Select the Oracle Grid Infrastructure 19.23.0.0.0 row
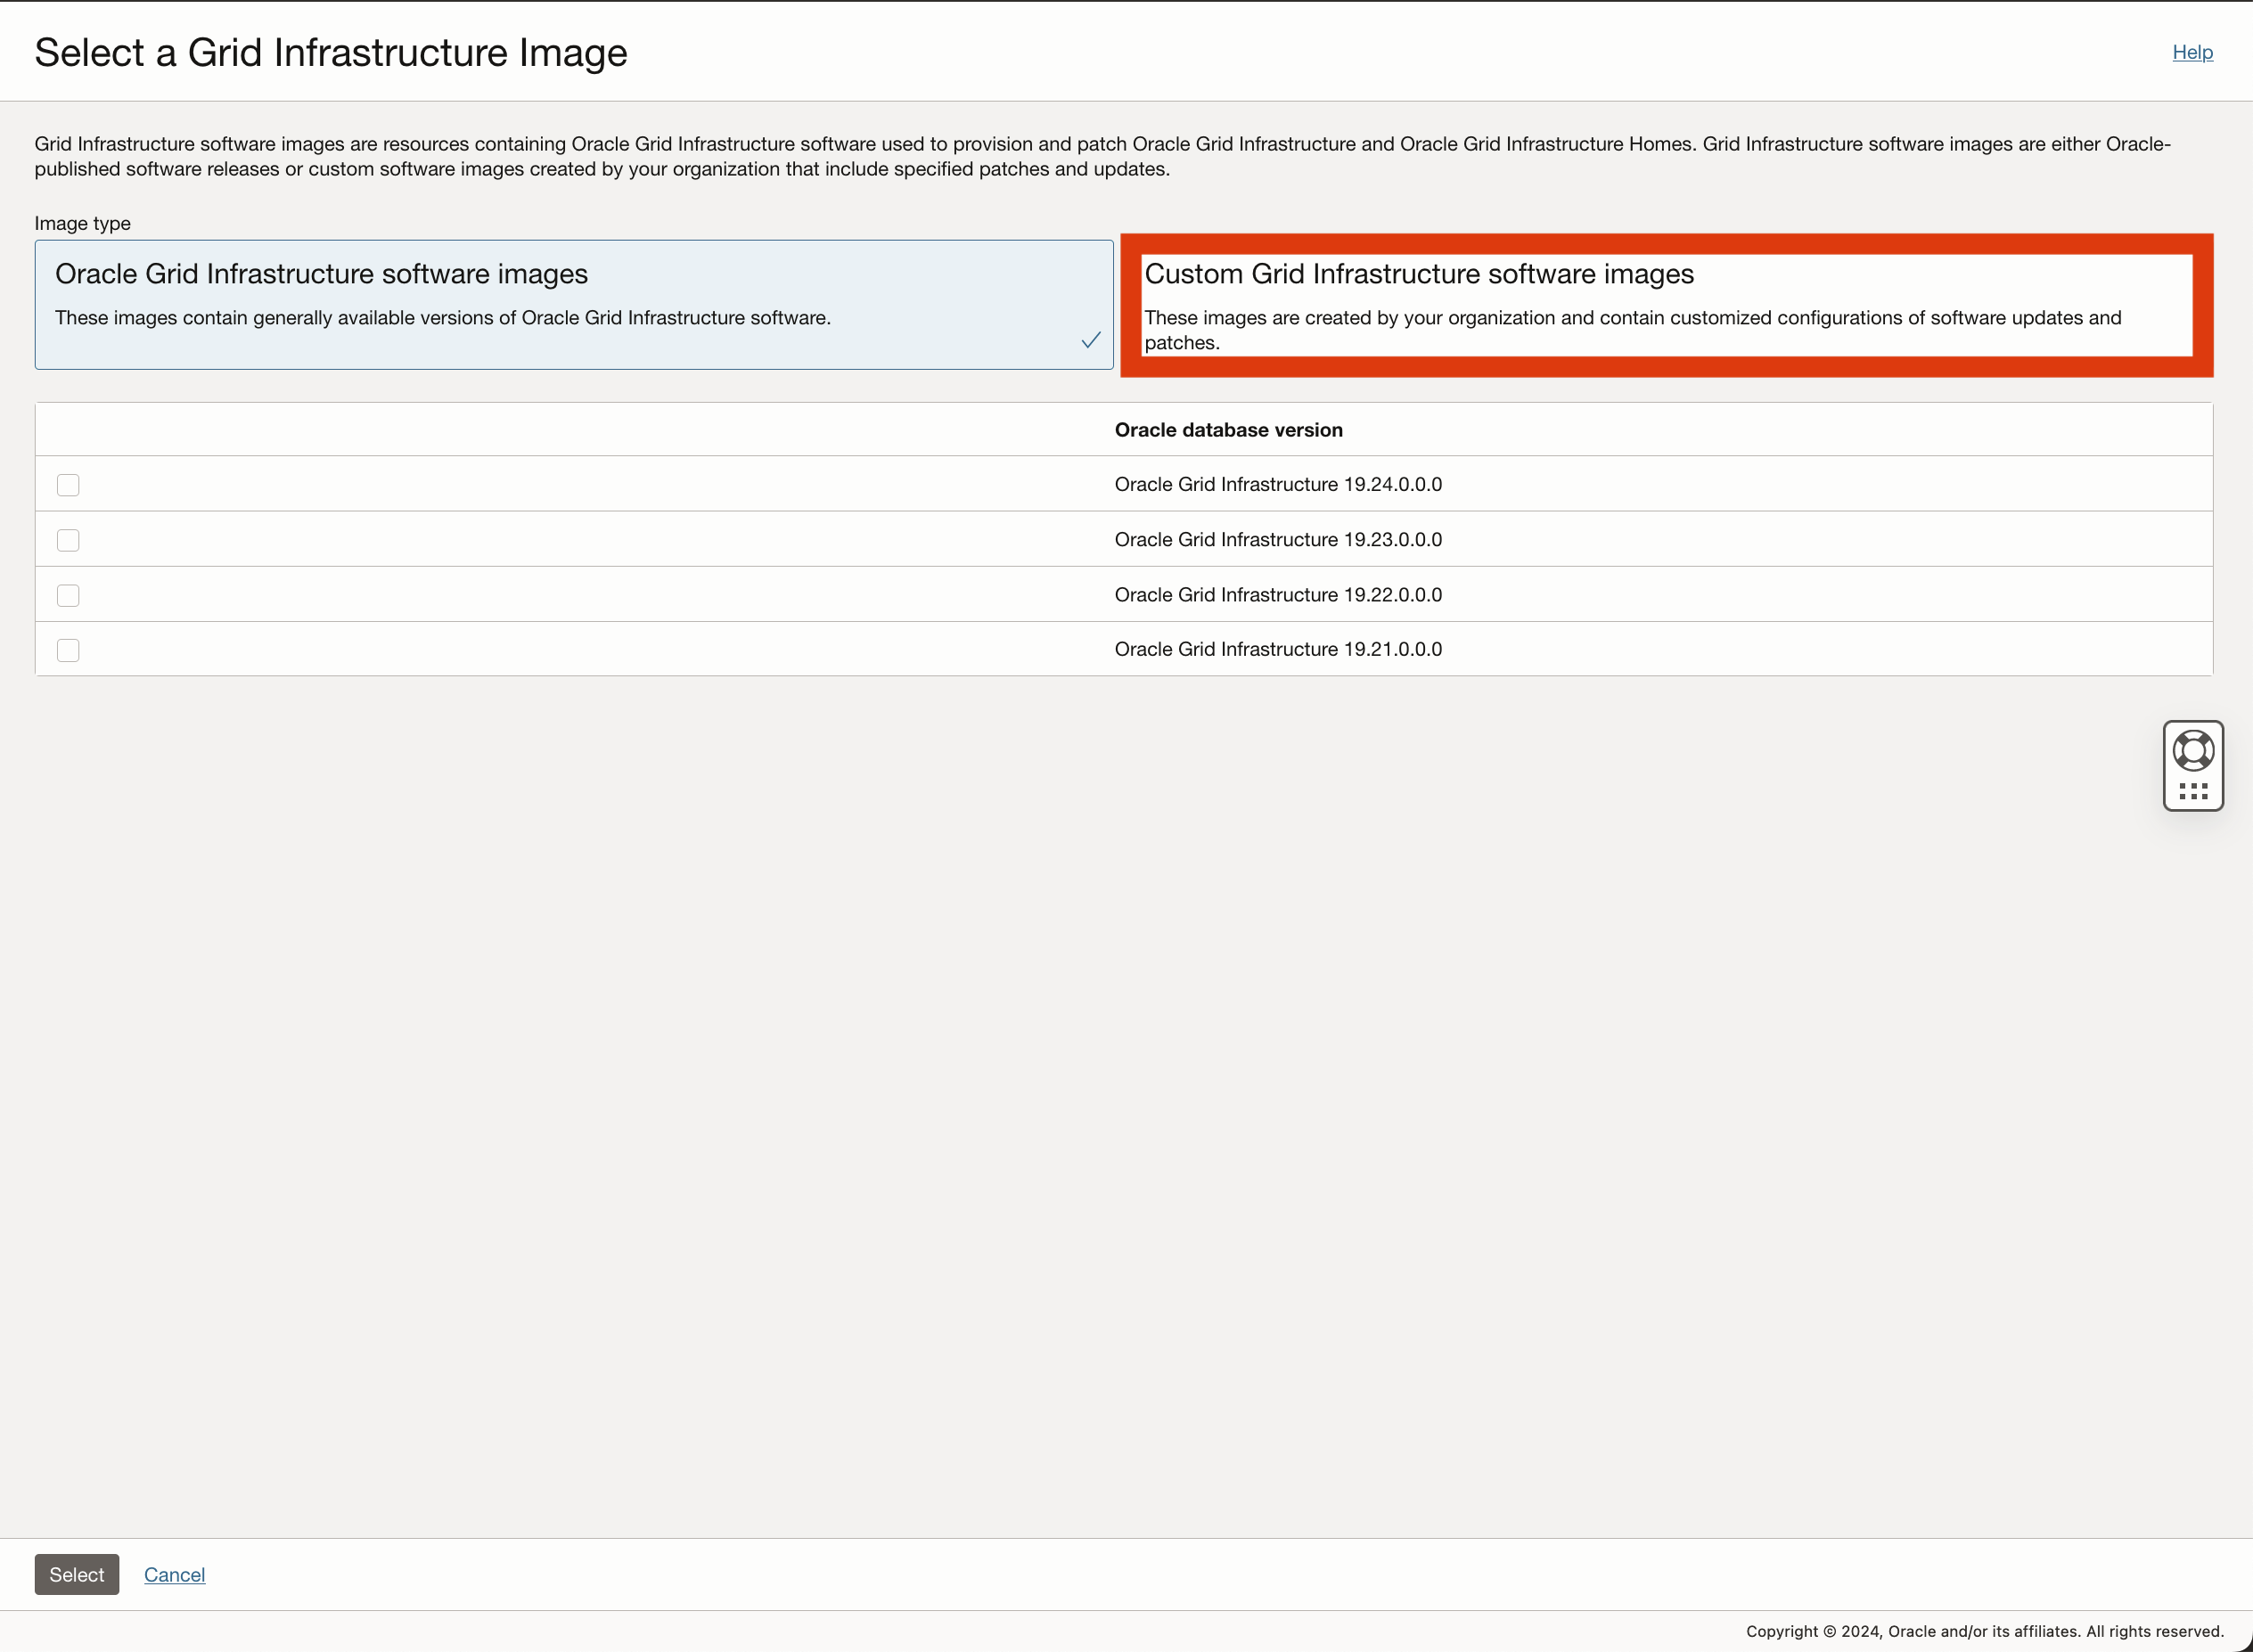 point(1278,539)
